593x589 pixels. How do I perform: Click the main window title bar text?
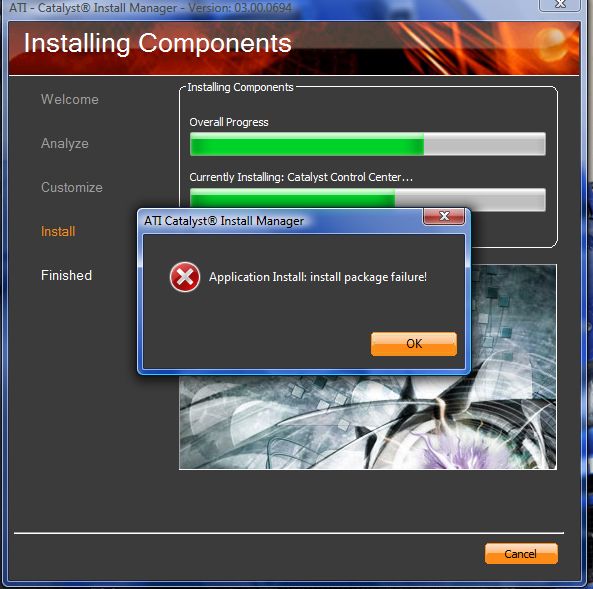click(151, 8)
